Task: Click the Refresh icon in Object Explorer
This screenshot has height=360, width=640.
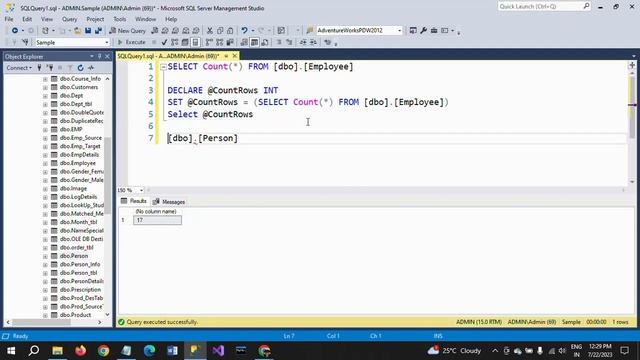Action: [x=80, y=68]
